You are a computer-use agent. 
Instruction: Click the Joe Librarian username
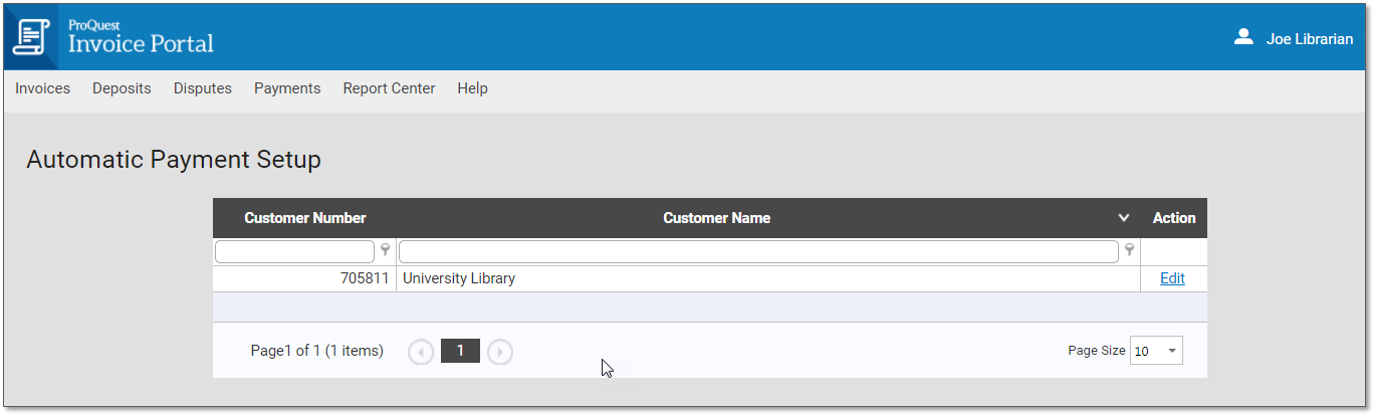click(1310, 39)
